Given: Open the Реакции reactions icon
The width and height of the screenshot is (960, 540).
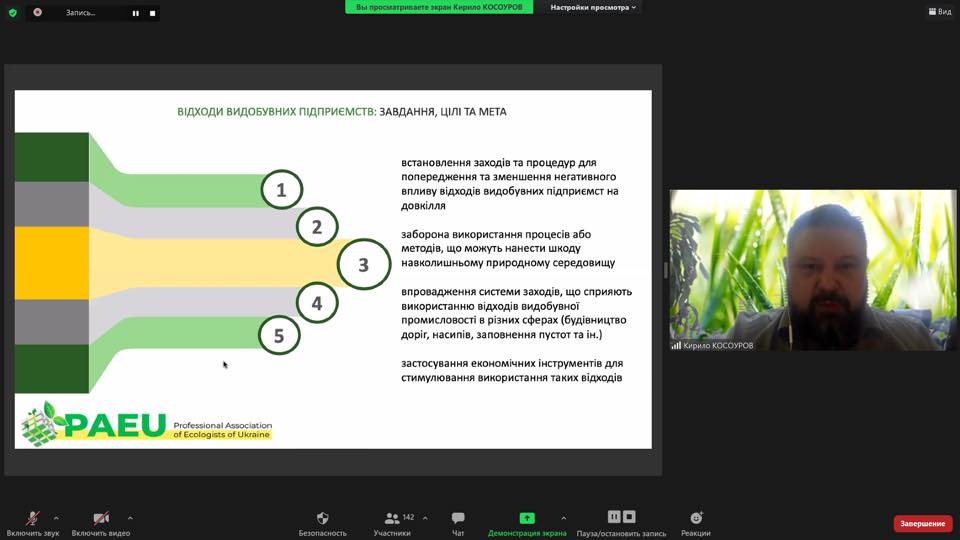Looking at the screenshot, I should click(x=696, y=519).
